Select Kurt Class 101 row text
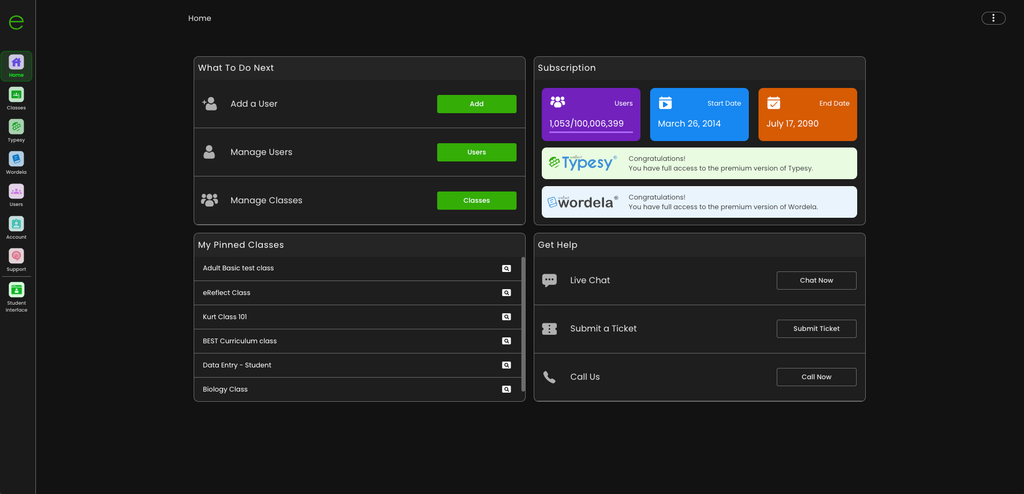The width and height of the screenshot is (1024, 494). pos(225,317)
